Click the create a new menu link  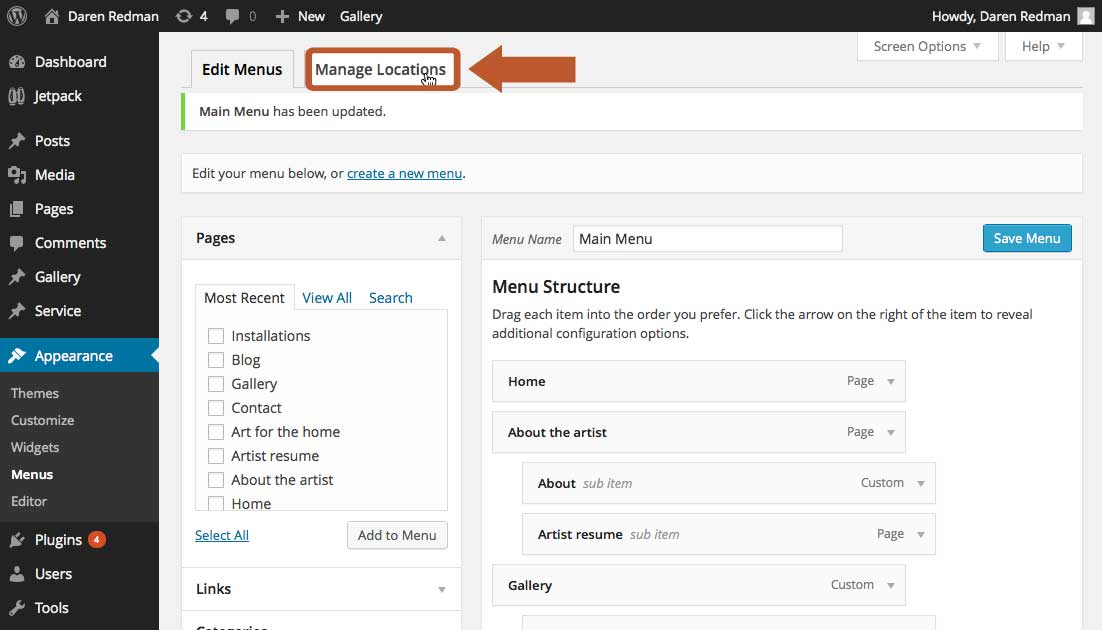(404, 174)
